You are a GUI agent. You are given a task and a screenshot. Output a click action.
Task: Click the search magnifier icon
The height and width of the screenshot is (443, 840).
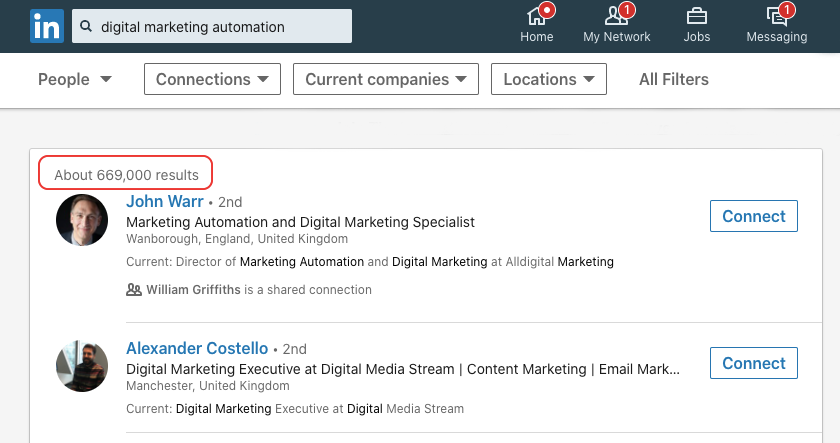pyautogui.click(x=88, y=27)
